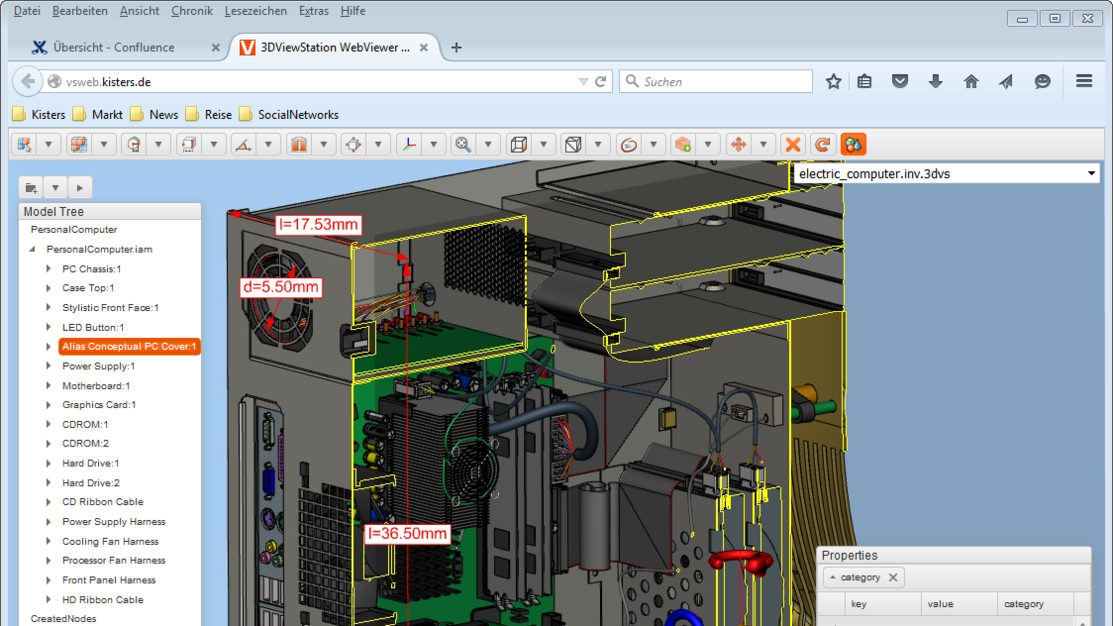Open the browser downloads arrow icon
1113x626 pixels.
tap(936, 82)
